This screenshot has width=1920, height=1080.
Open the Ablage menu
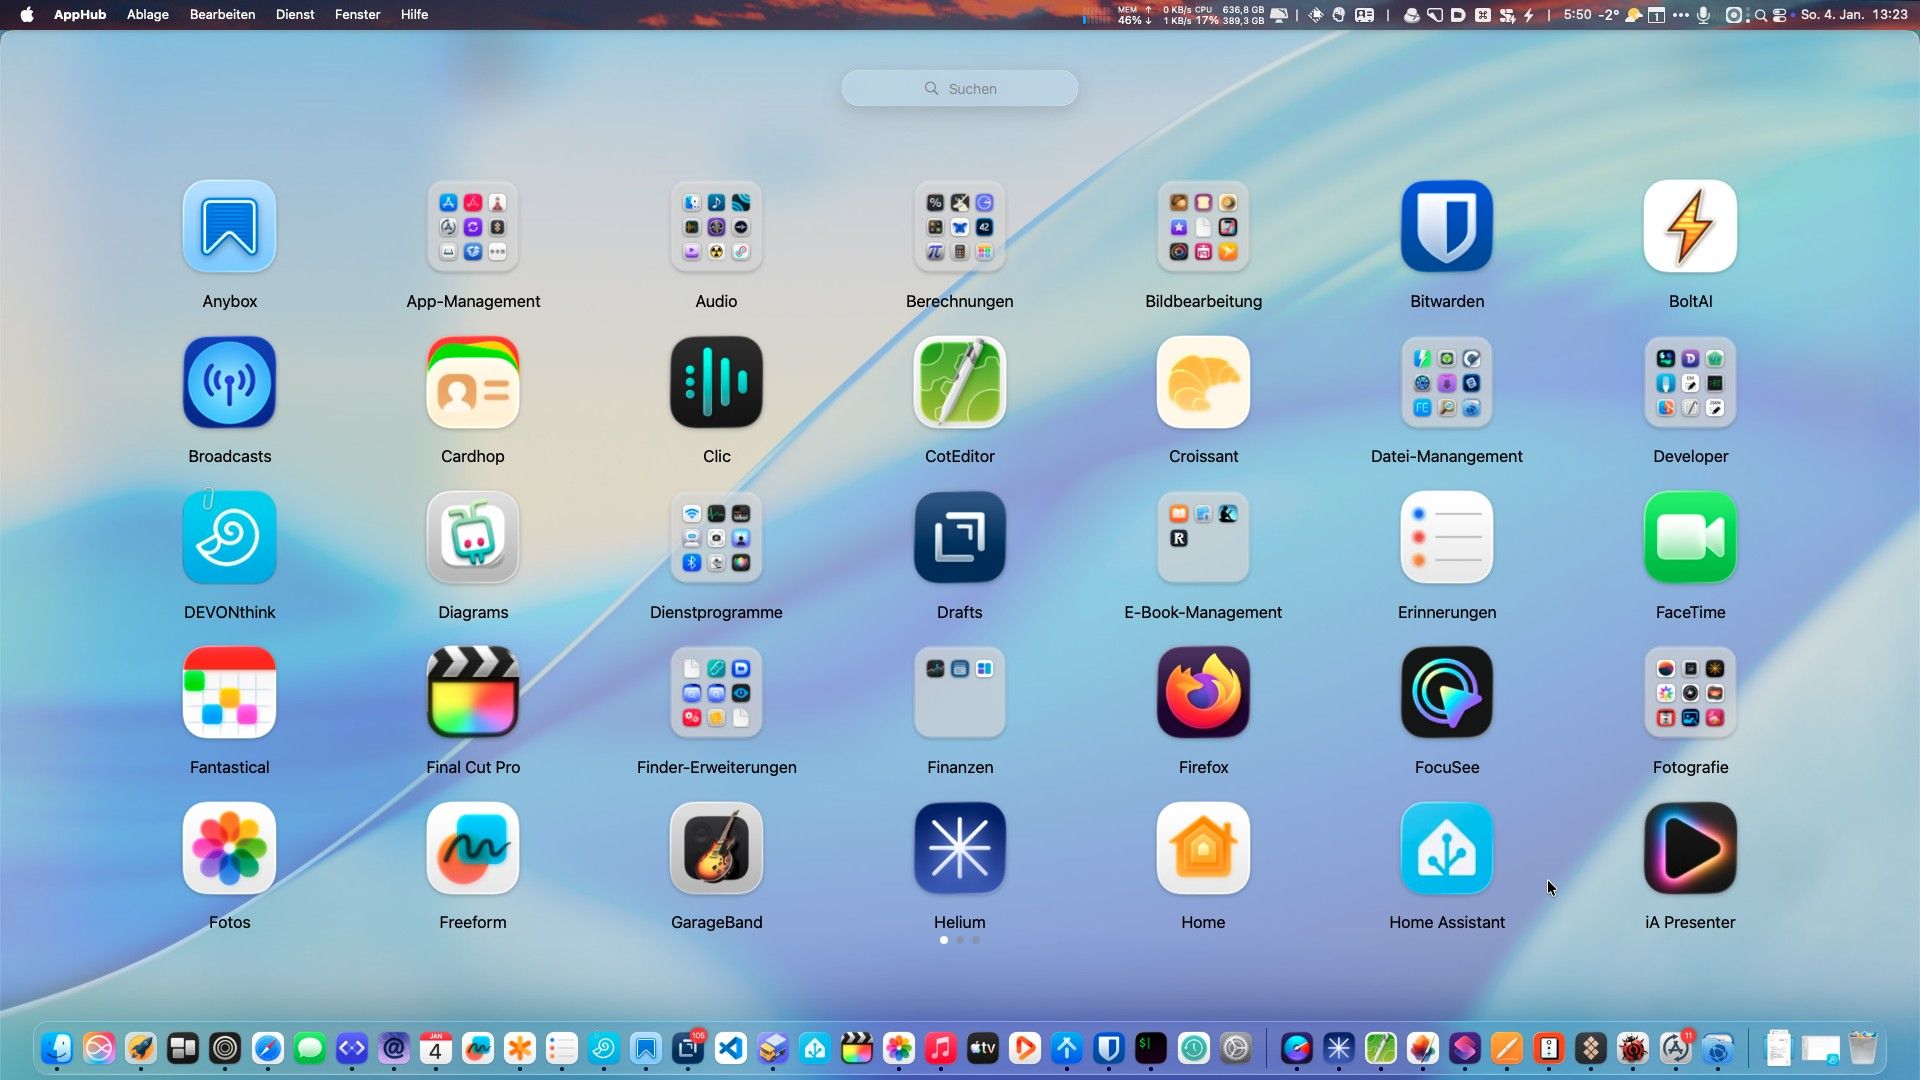pyautogui.click(x=147, y=14)
